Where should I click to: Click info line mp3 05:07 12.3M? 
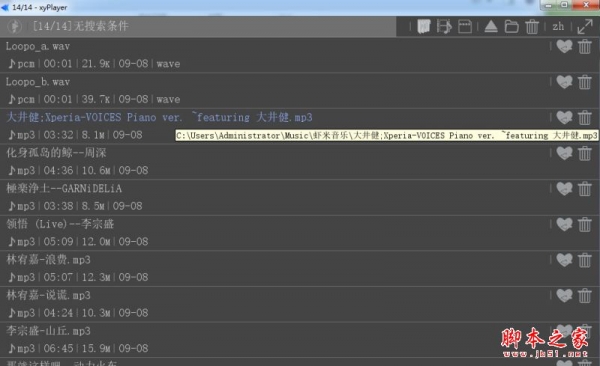[78, 277]
